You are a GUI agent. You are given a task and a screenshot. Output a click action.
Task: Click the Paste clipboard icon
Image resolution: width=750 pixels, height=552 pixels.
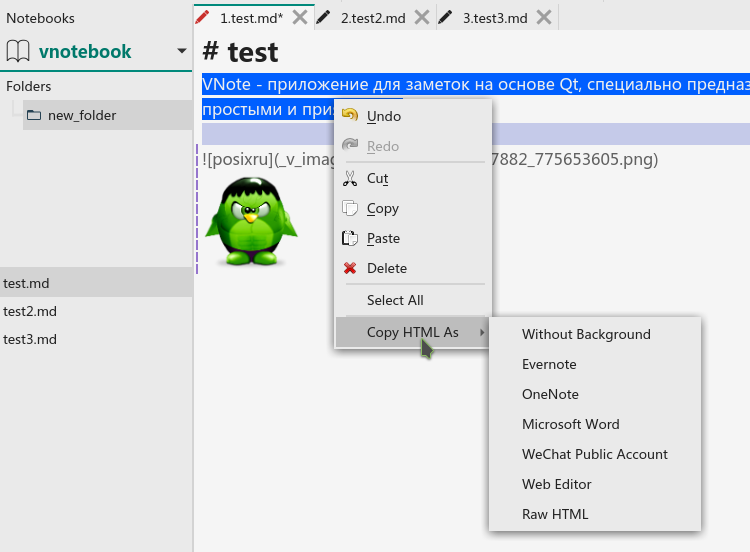pyautogui.click(x=350, y=238)
